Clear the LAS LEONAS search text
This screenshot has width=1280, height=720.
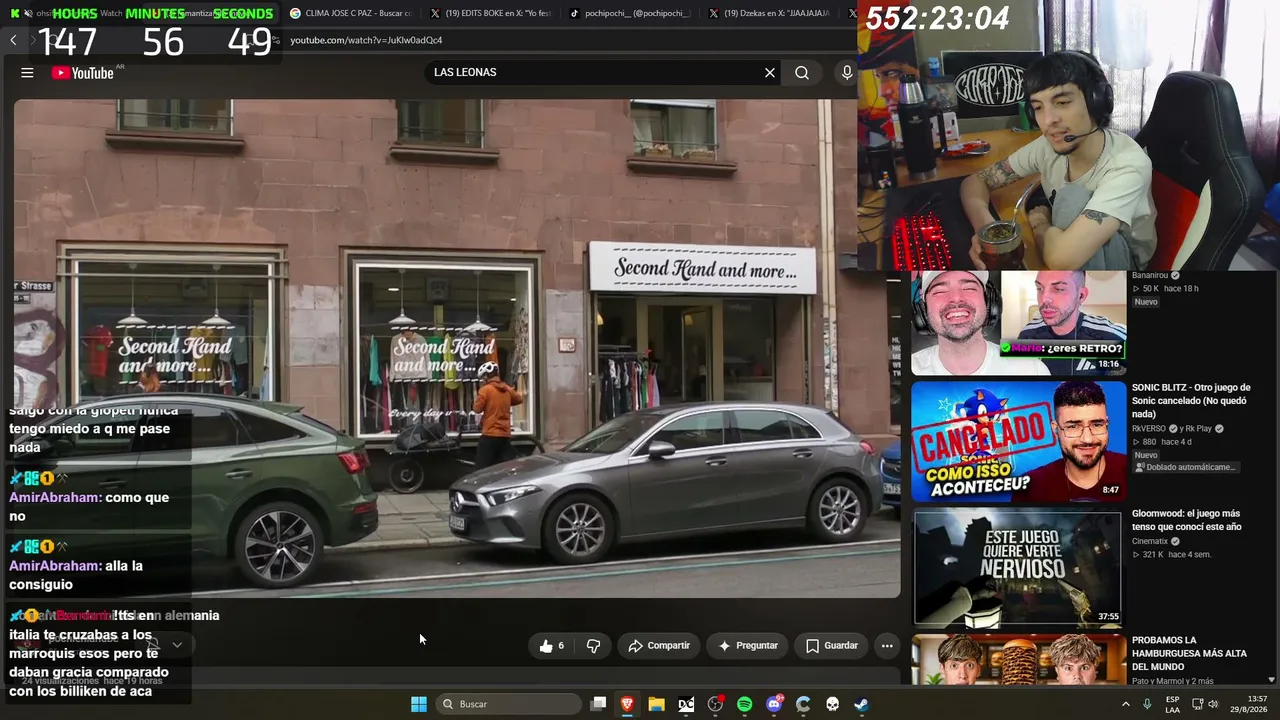click(770, 73)
